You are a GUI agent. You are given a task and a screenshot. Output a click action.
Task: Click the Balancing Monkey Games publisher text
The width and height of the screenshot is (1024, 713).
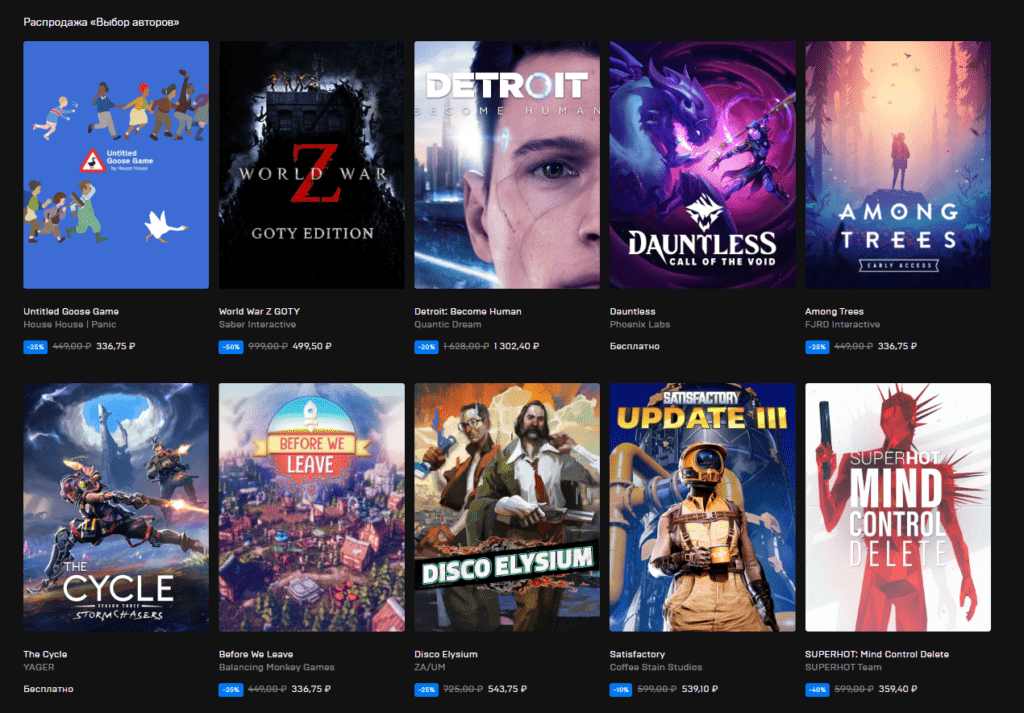[276, 667]
